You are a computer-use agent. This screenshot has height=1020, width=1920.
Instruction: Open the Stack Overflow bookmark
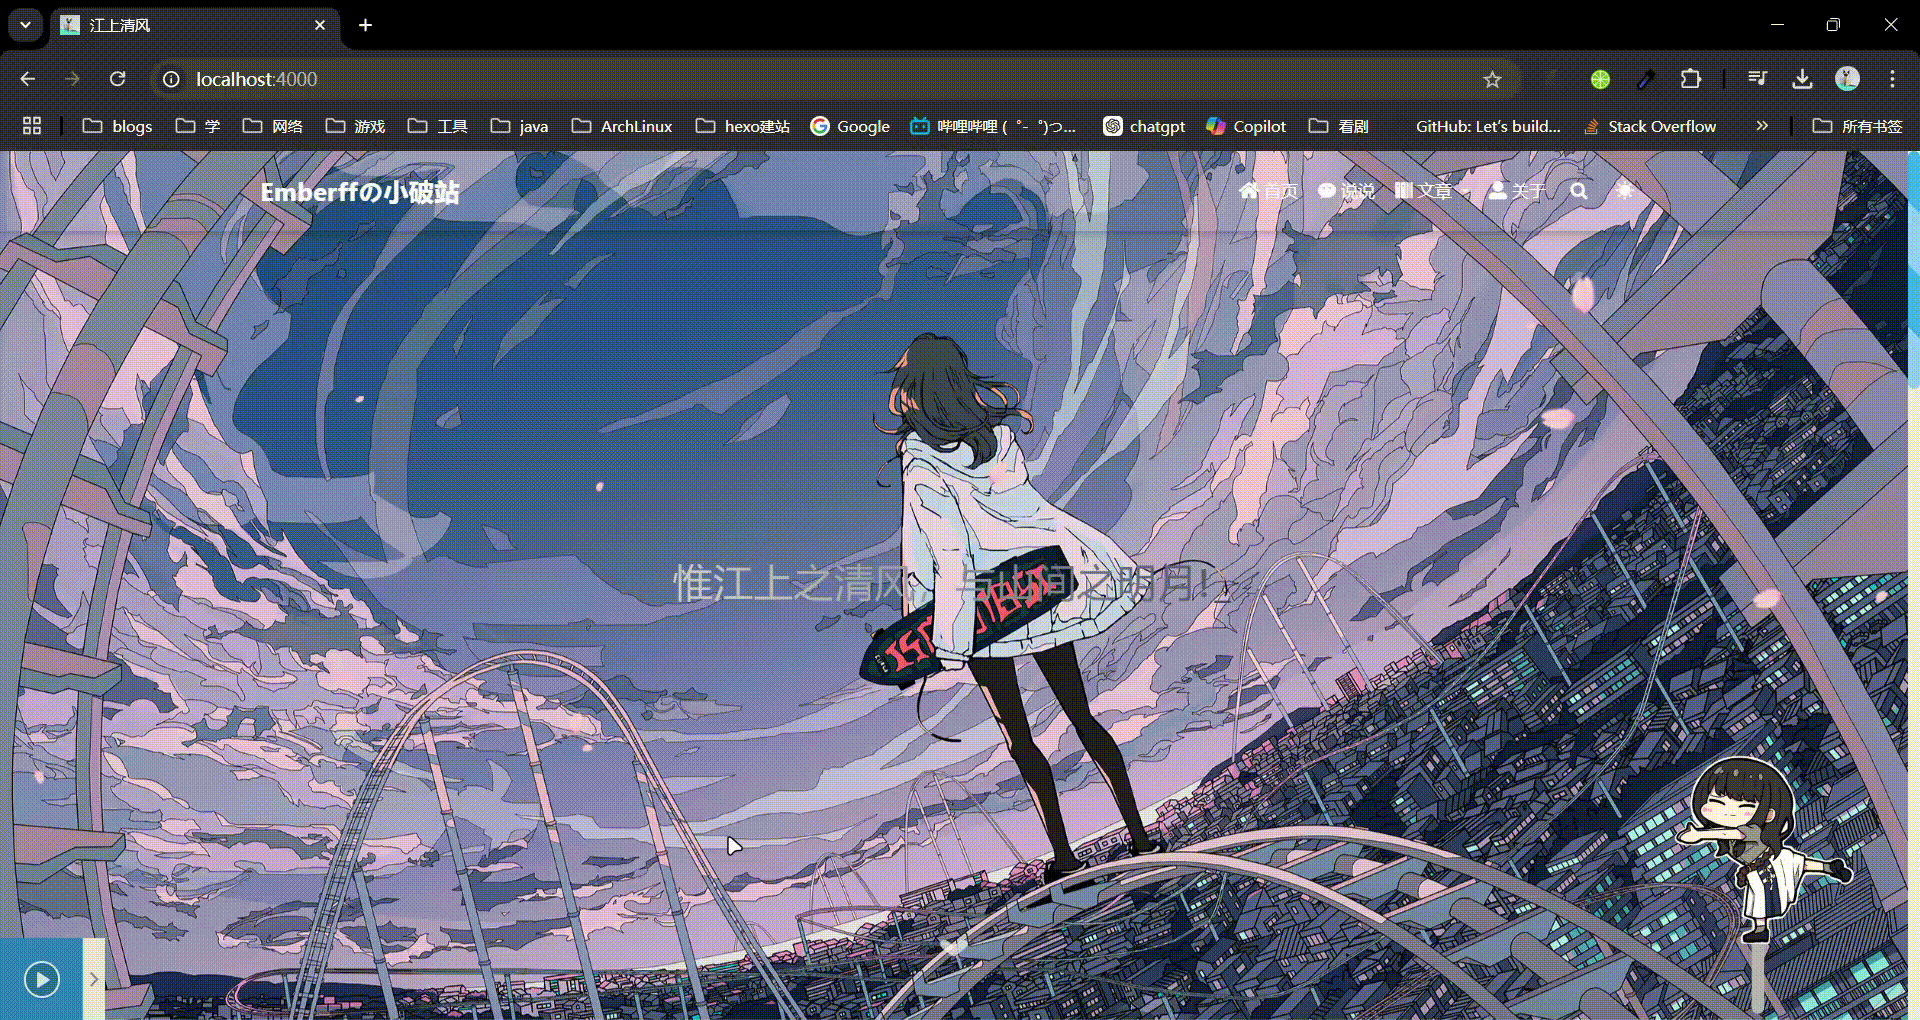click(1650, 126)
